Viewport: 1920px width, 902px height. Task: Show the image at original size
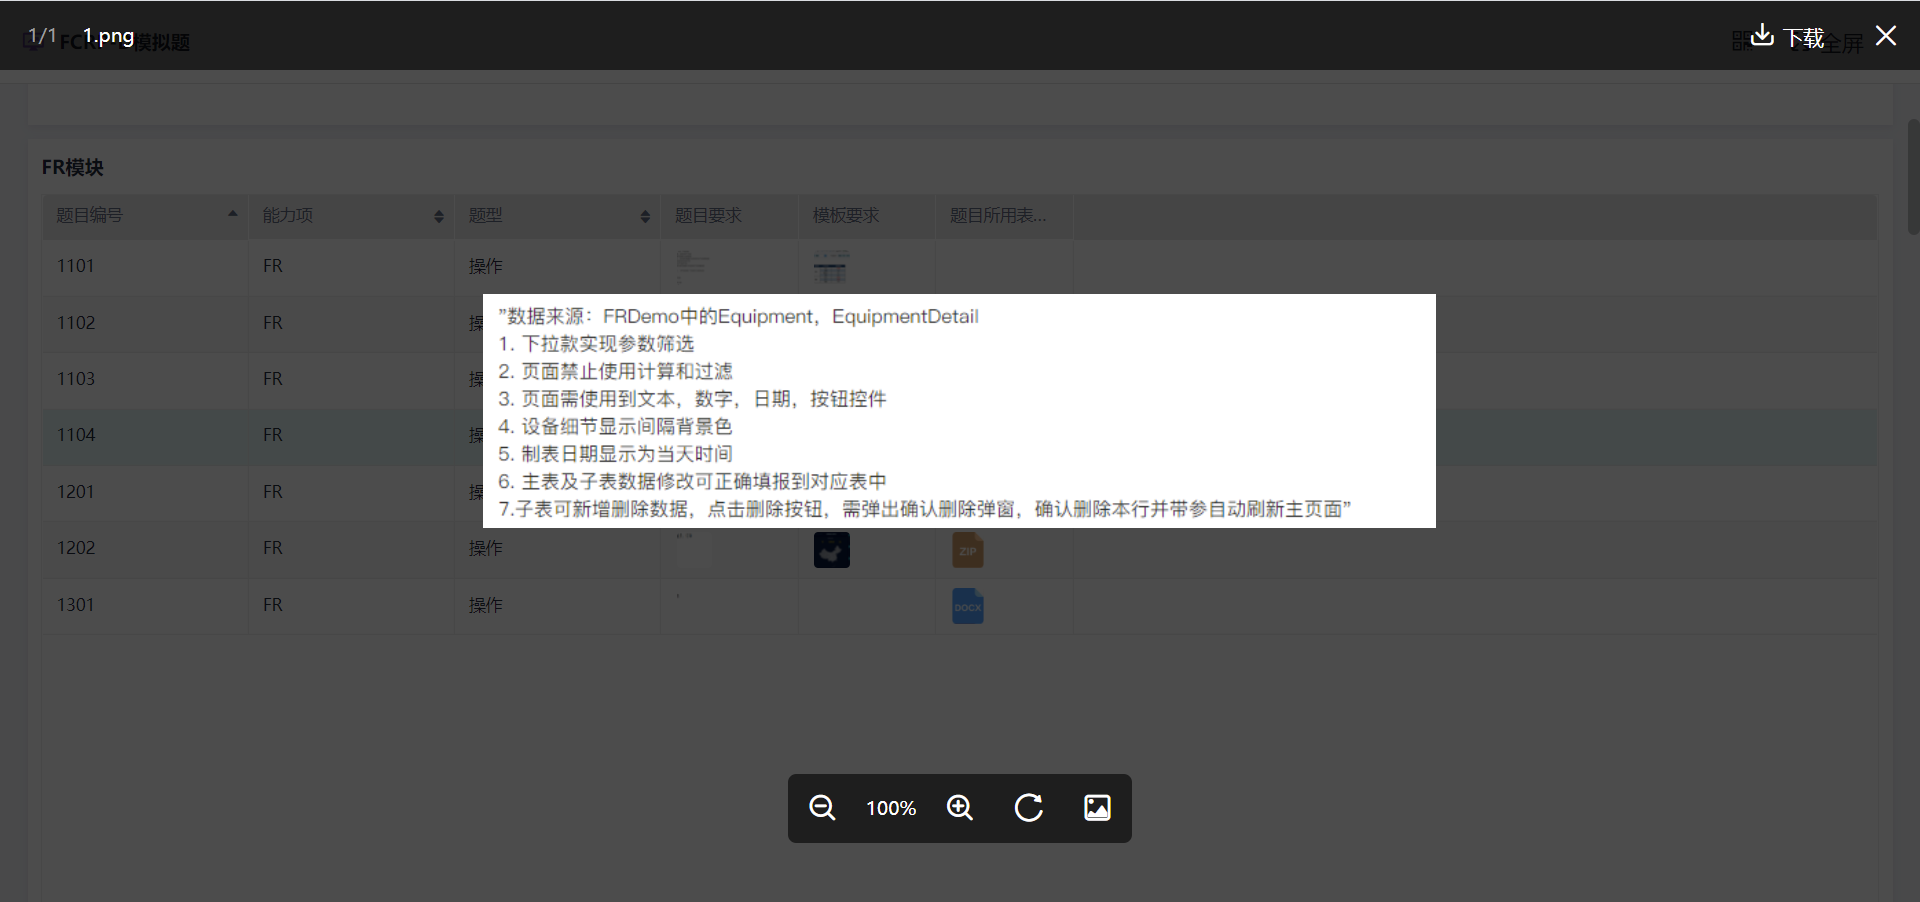[1097, 808]
